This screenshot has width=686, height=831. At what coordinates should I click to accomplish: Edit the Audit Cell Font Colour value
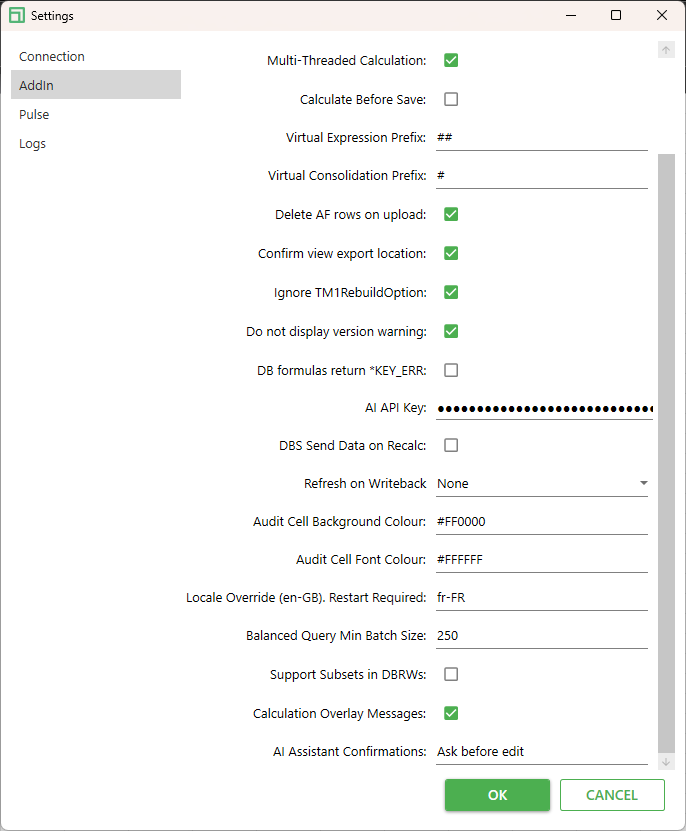pos(542,560)
